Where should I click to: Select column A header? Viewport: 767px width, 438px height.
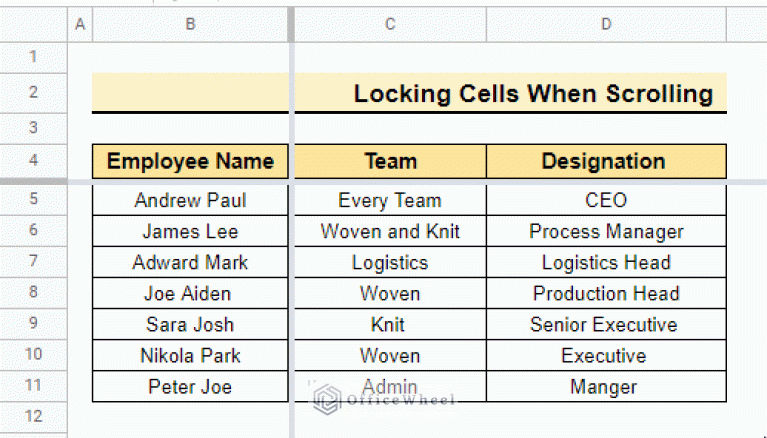point(80,24)
